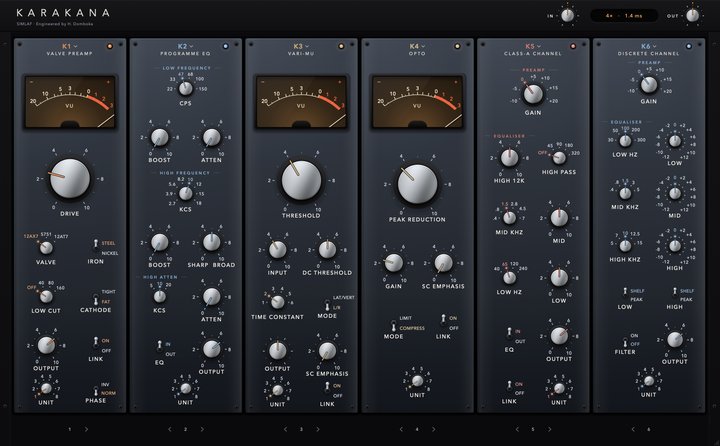Move slot 3 to the right
720x446 pixels.
click(x=318, y=429)
